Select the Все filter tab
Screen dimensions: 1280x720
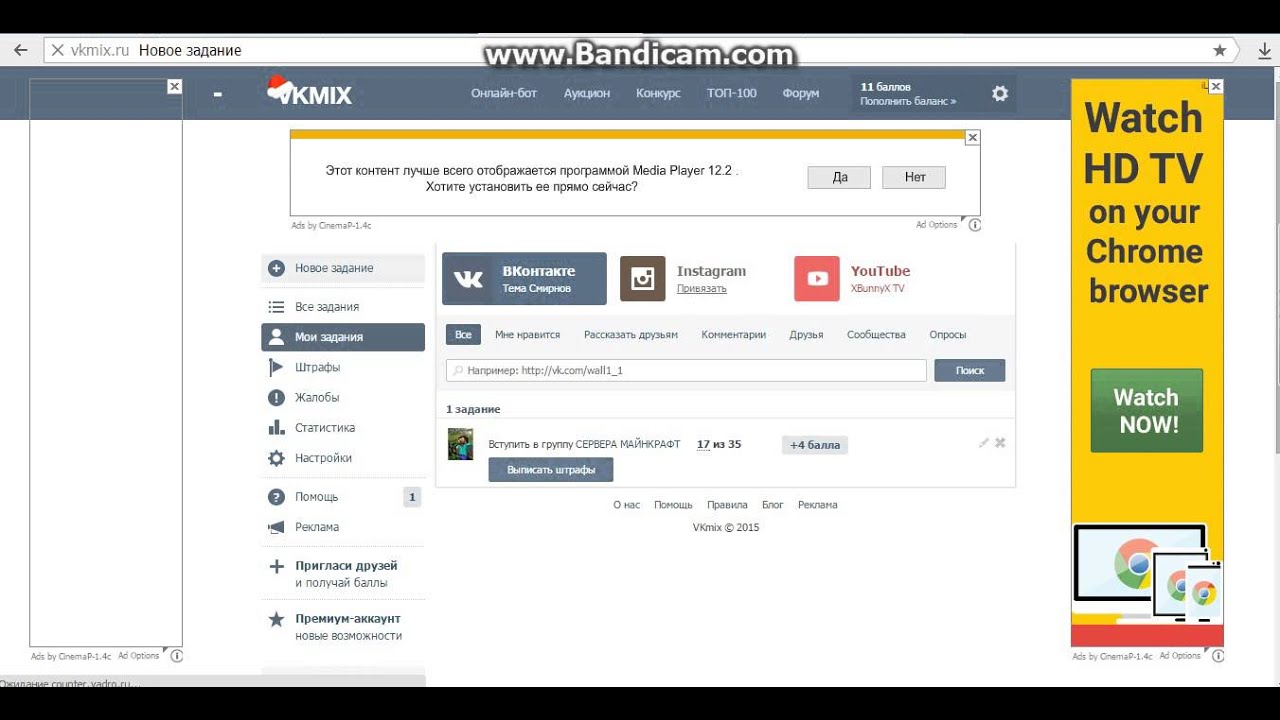pyautogui.click(x=463, y=335)
